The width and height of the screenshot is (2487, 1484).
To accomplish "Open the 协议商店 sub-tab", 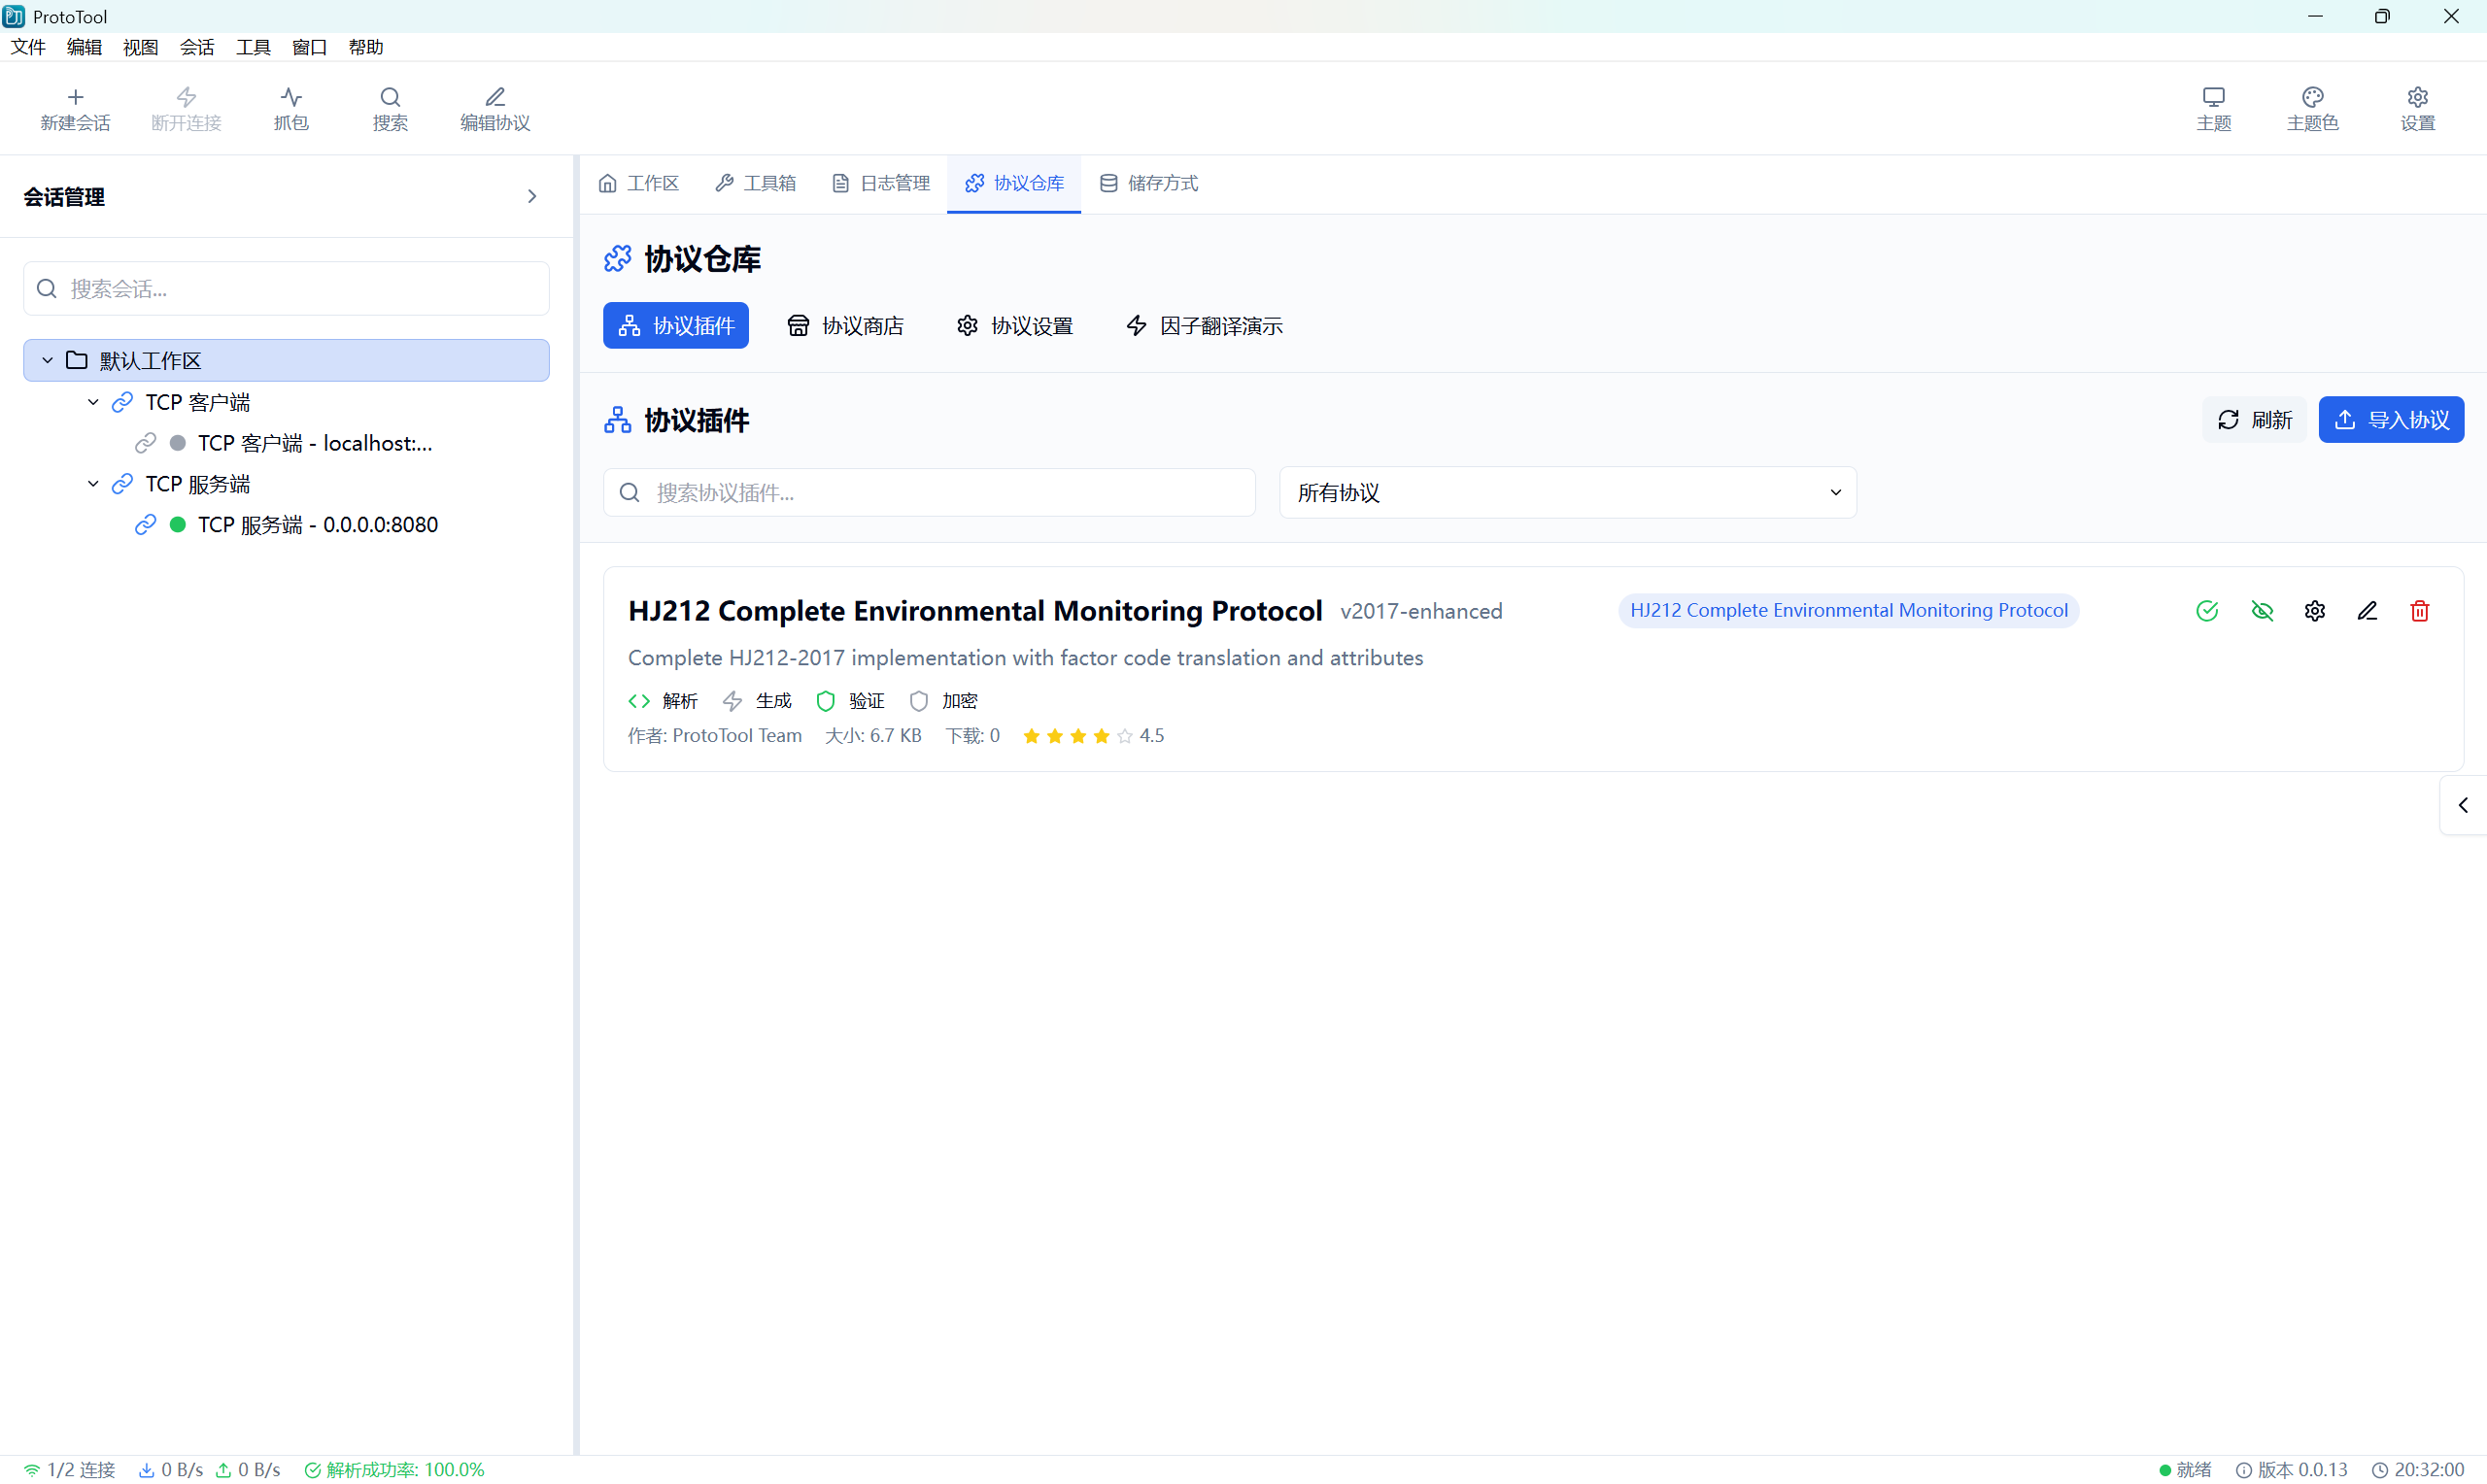I will tap(845, 326).
